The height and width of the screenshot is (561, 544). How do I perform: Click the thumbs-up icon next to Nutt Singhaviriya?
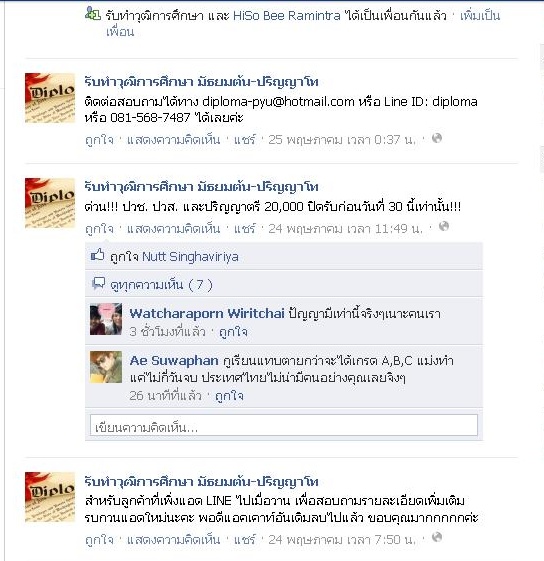point(97,255)
